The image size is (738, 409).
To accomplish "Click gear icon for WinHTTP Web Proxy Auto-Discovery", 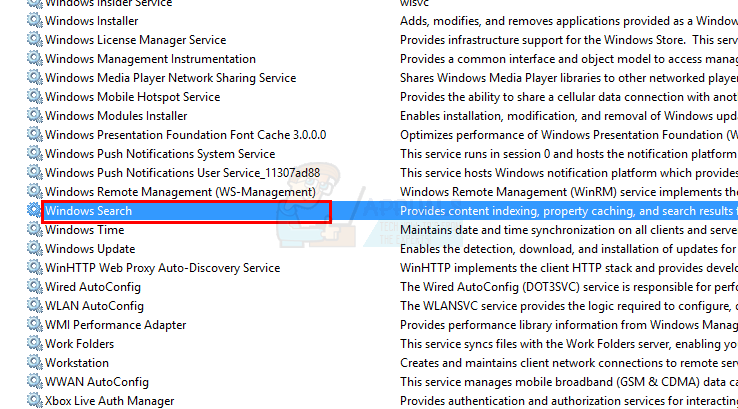I will (x=34, y=267).
